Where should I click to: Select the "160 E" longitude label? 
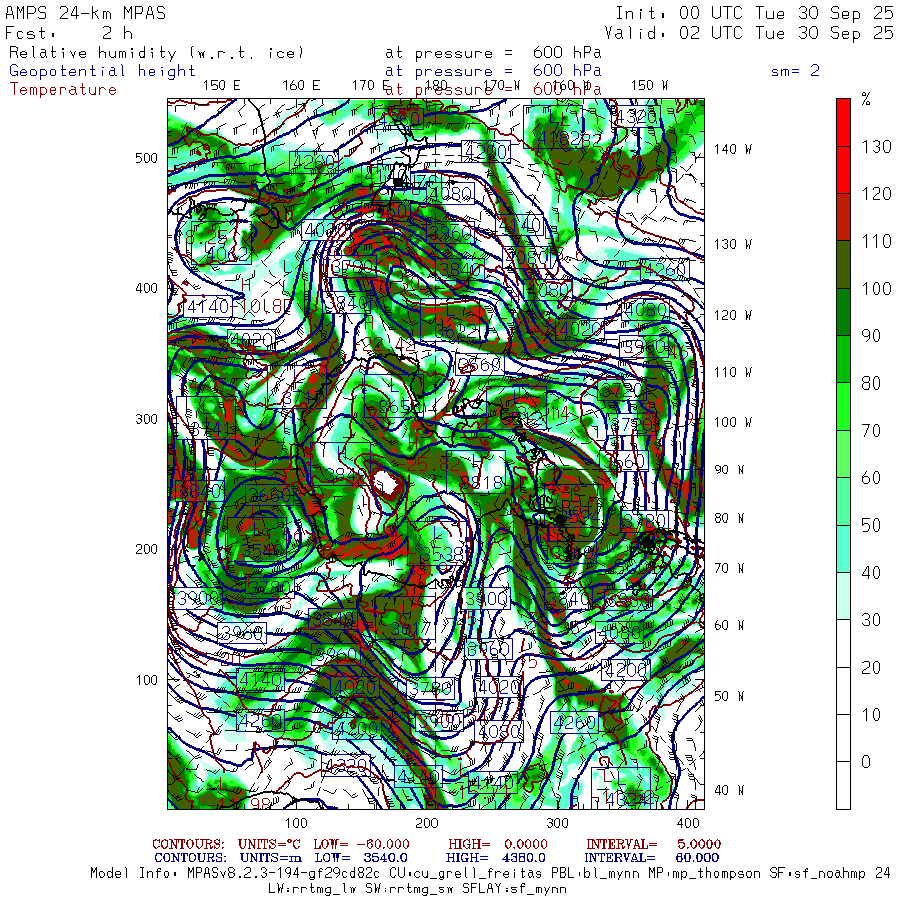click(x=301, y=86)
